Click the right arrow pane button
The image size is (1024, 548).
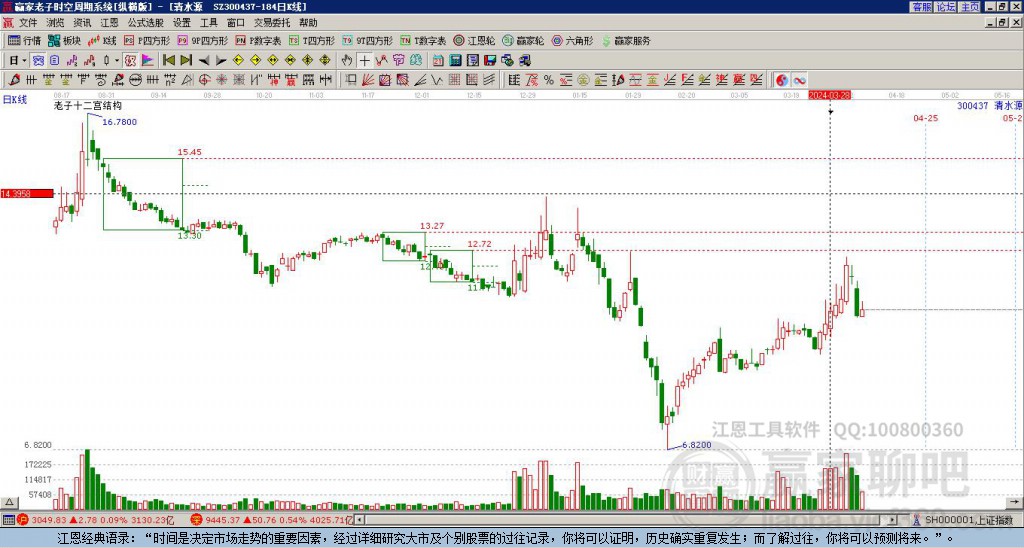click(1014, 502)
